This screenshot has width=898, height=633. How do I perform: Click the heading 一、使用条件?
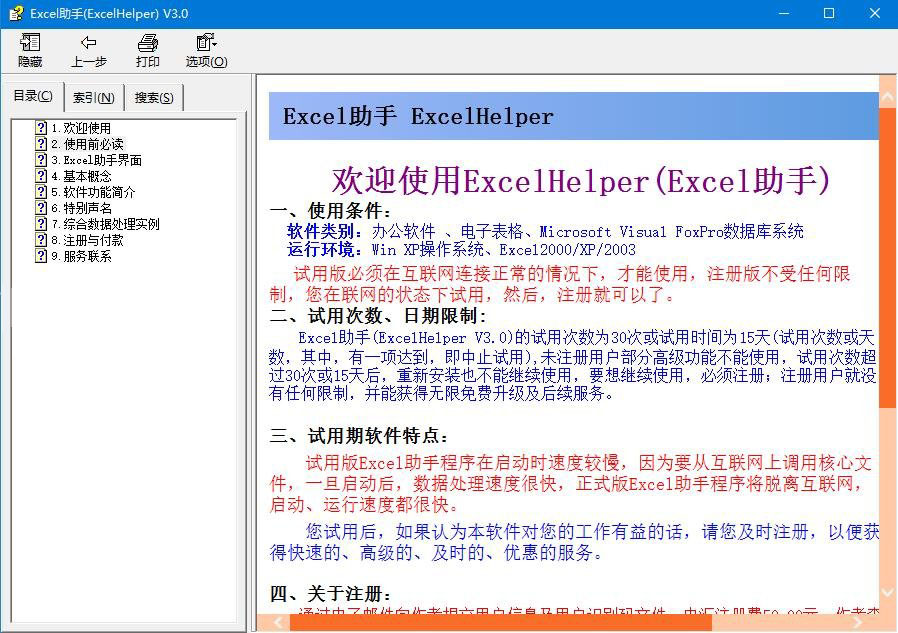point(330,211)
